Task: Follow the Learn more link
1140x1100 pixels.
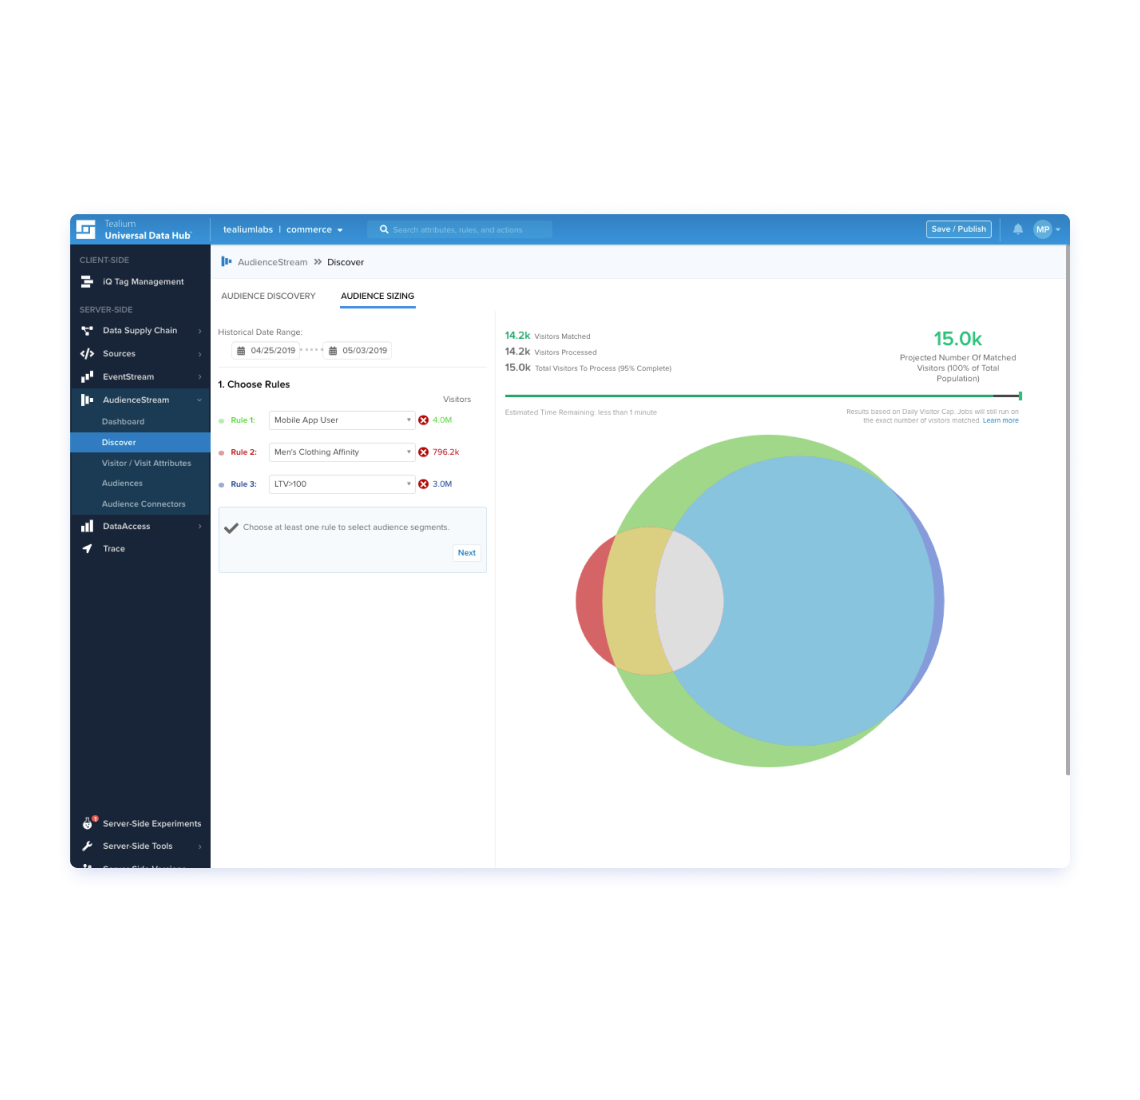Action: (x=1000, y=420)
